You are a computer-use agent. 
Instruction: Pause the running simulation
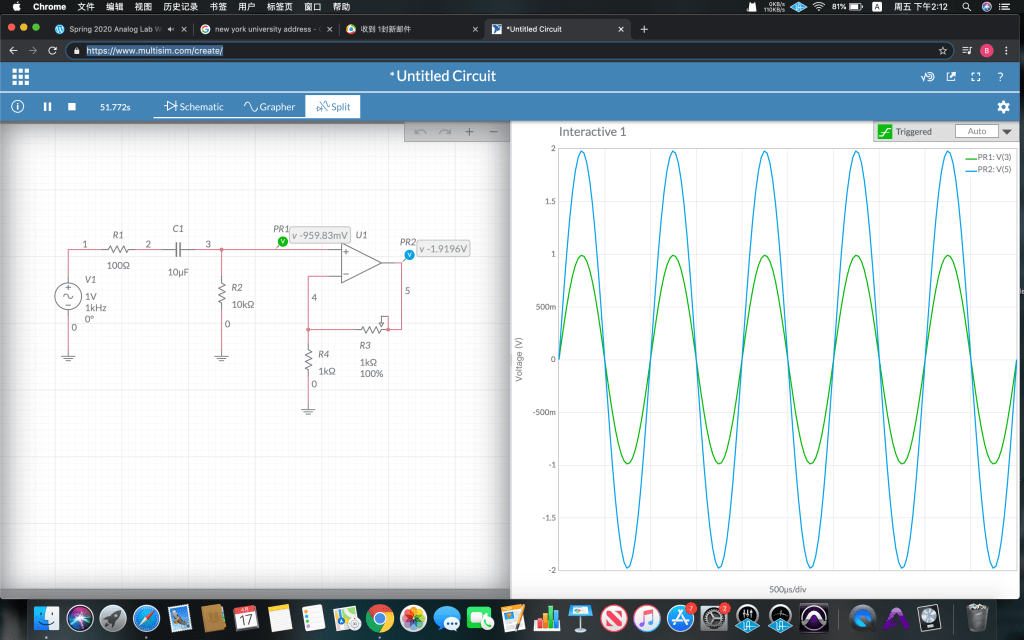(47, 107)
